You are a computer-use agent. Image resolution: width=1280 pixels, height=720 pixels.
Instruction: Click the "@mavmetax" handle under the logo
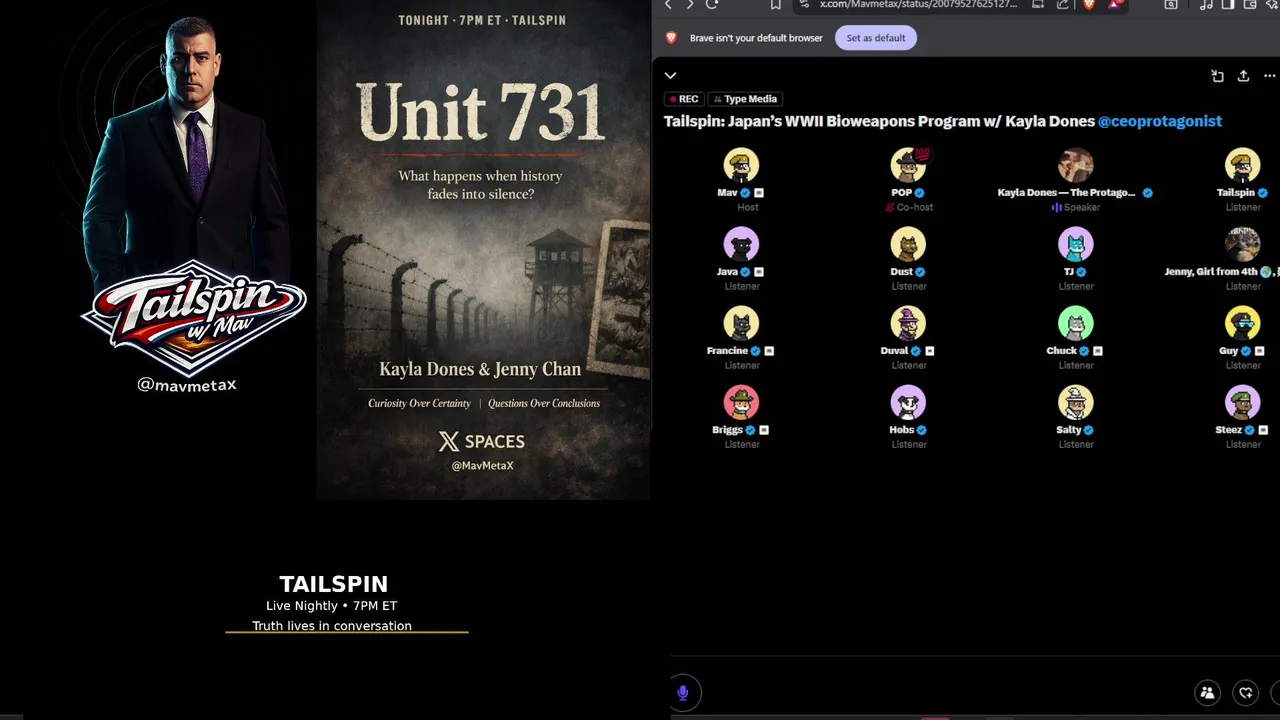pyautogui.click(x=187, y=385)
